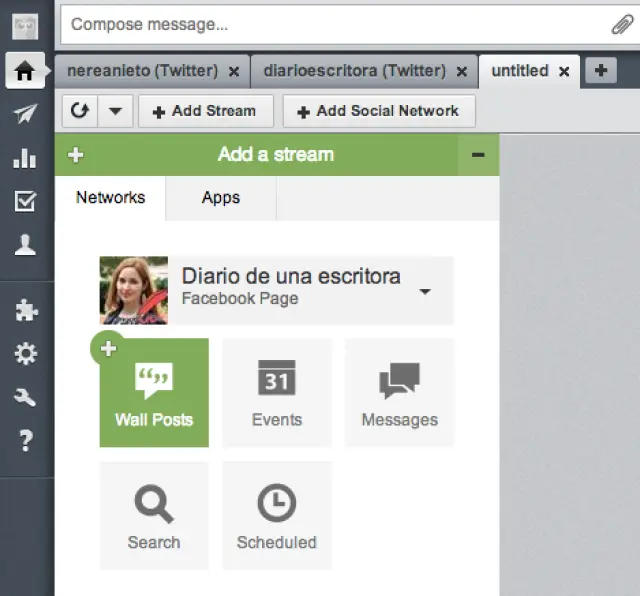This screenshot has height=596, width=640.
Task: Click the Compose message field
Action: click(x=330, y=24)
